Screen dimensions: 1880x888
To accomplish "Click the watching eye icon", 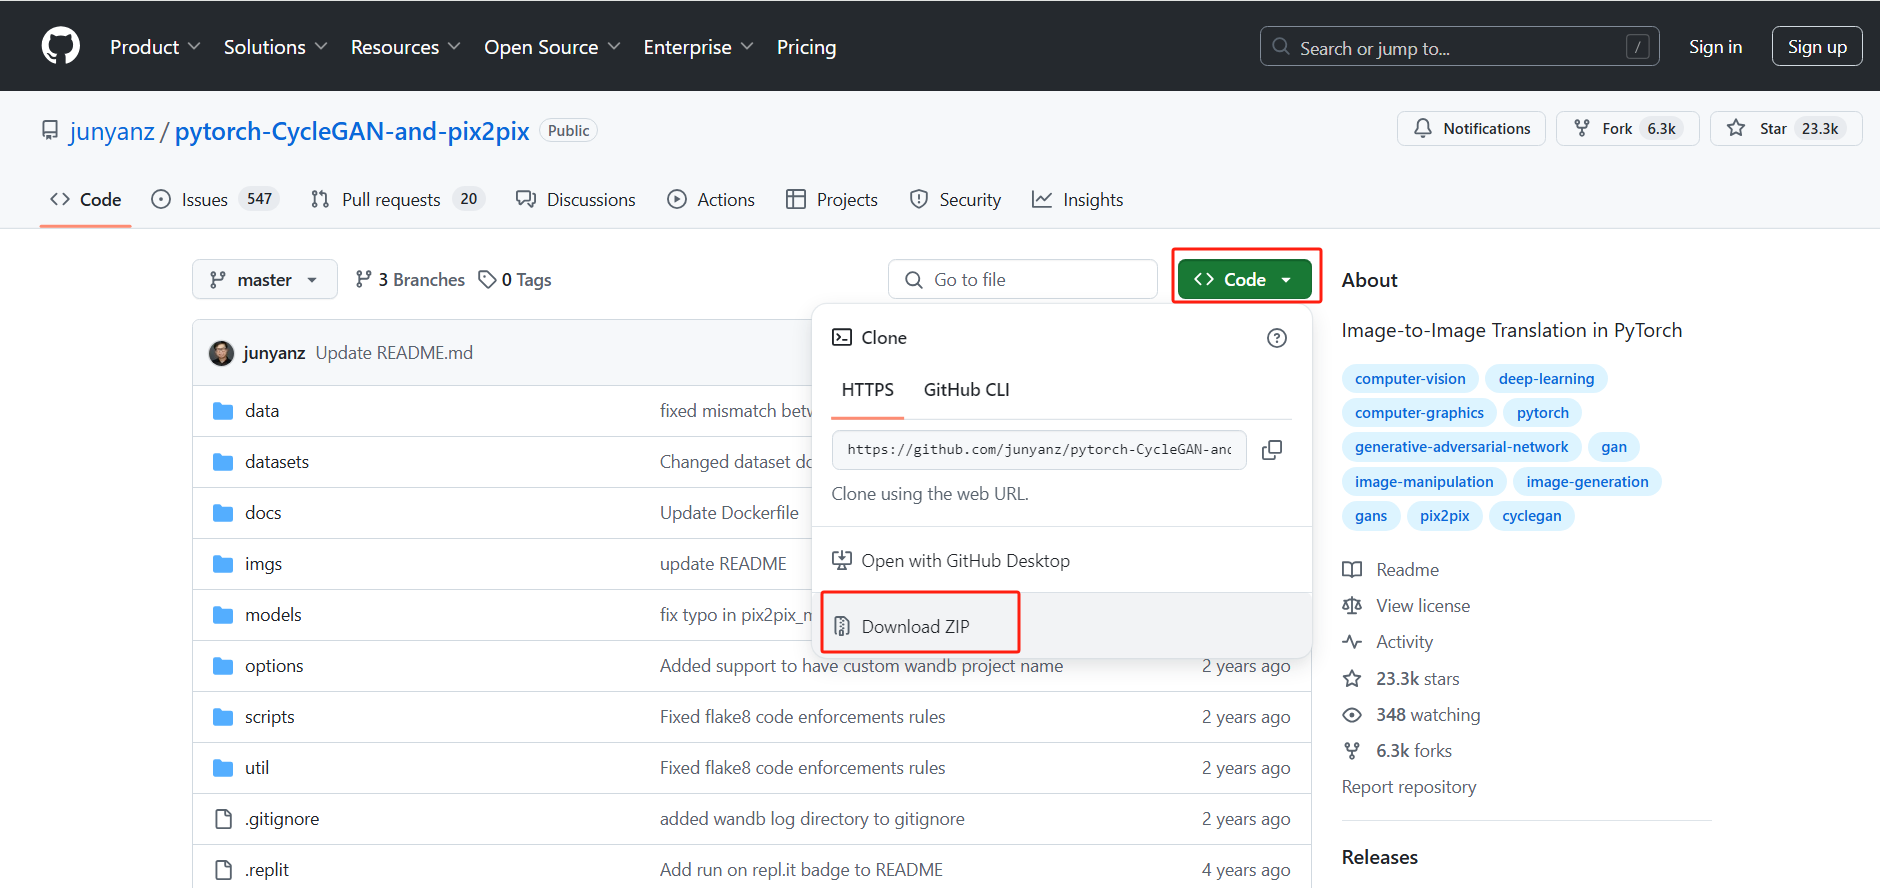I will click(x=1352, y=715).
